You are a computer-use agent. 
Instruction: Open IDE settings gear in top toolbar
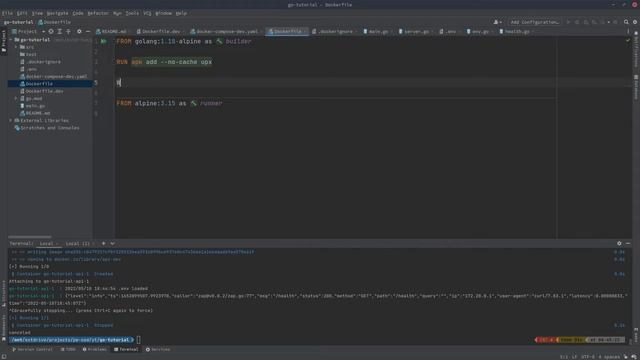coord(635,22)
